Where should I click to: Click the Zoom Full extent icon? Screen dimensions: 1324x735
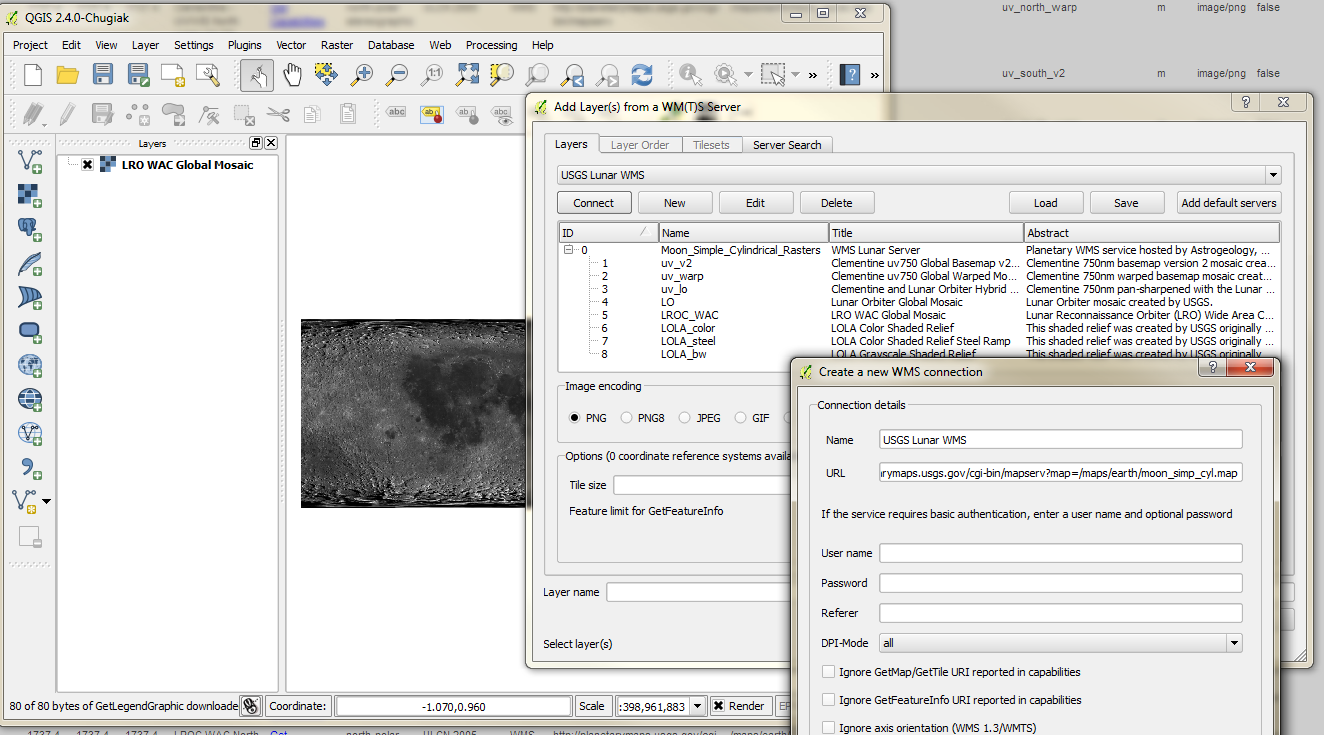click(468, 74)
